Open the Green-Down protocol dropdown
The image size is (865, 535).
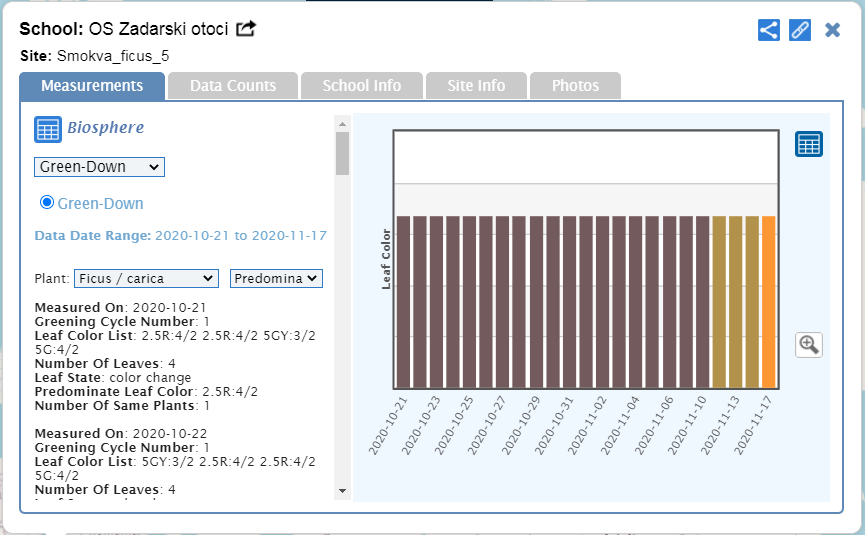(x=99, y=166)
